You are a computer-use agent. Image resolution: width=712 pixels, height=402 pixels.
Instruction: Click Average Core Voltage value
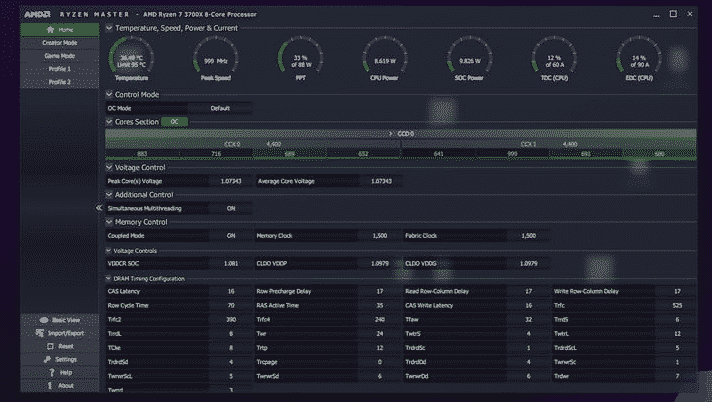click(381, 181)
